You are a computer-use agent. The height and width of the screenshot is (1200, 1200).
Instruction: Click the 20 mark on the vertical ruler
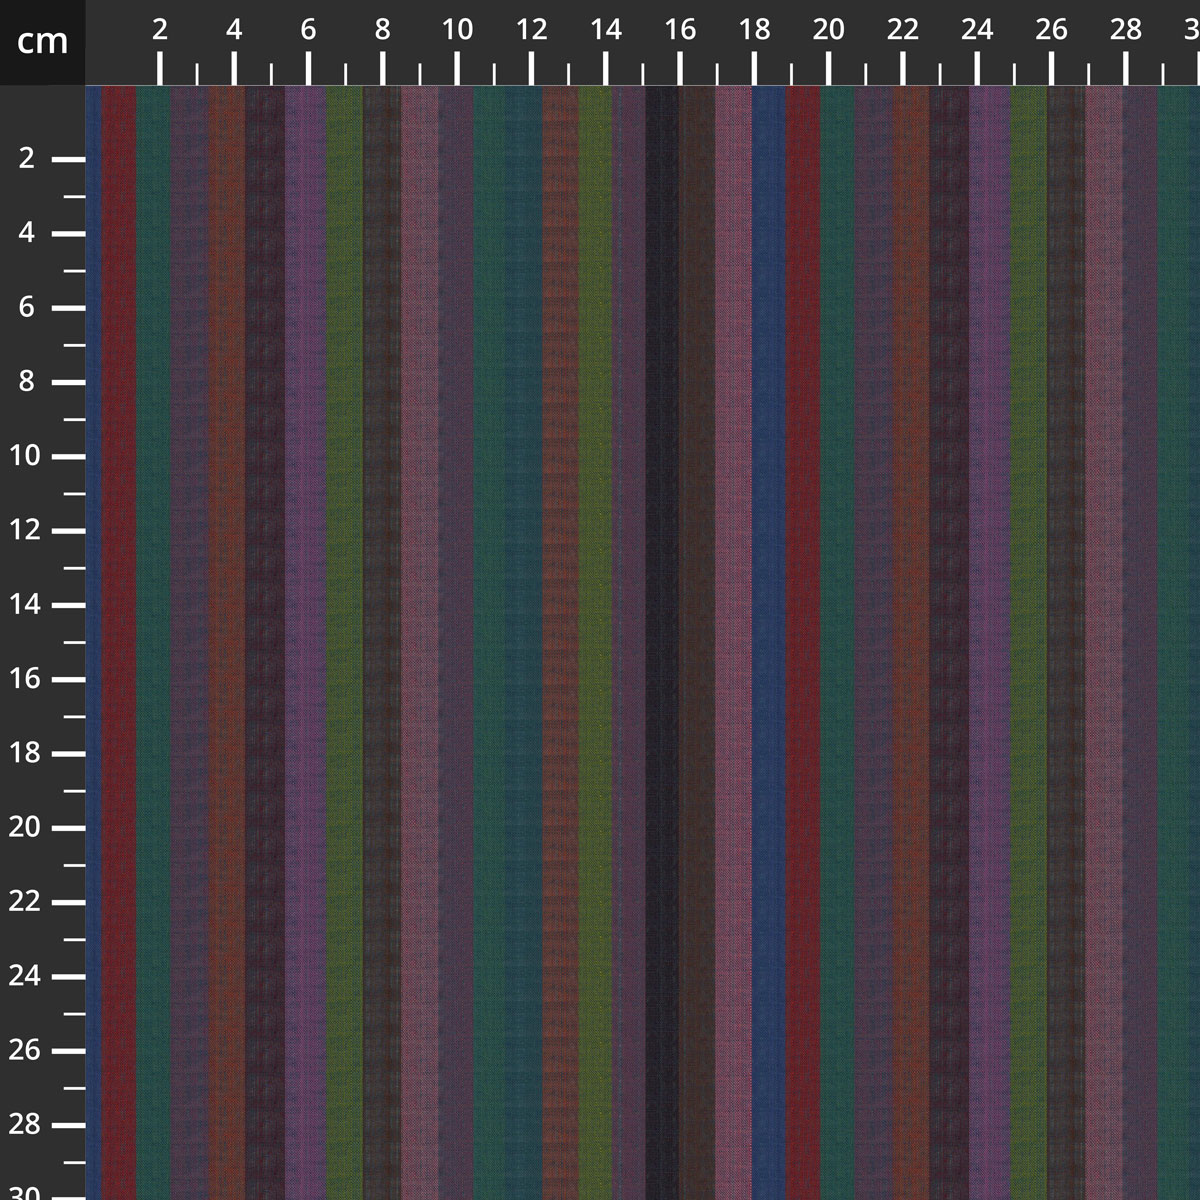click(27, 827)
